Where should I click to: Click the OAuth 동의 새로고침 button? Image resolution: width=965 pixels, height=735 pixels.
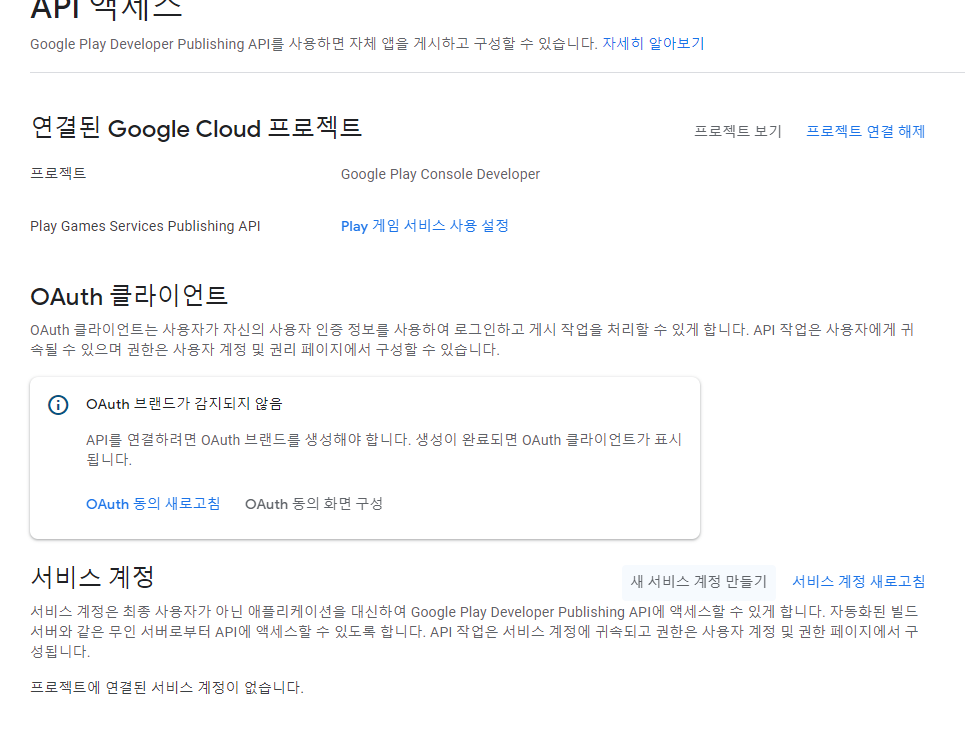pos(153,504)
